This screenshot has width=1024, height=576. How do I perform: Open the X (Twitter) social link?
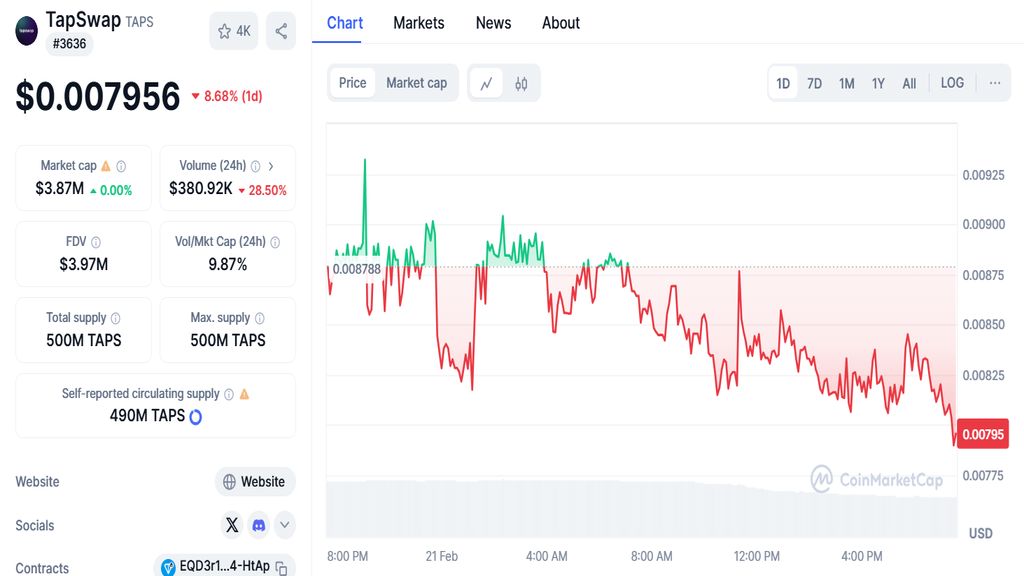(232, 525)
